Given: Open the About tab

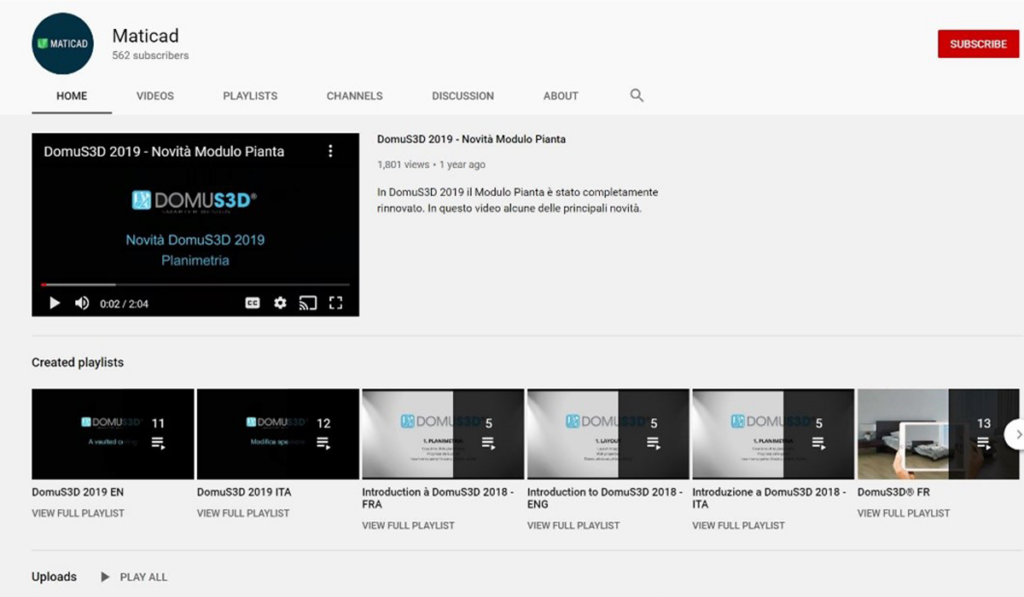Looking at the screenshot, I should (561, 96).
